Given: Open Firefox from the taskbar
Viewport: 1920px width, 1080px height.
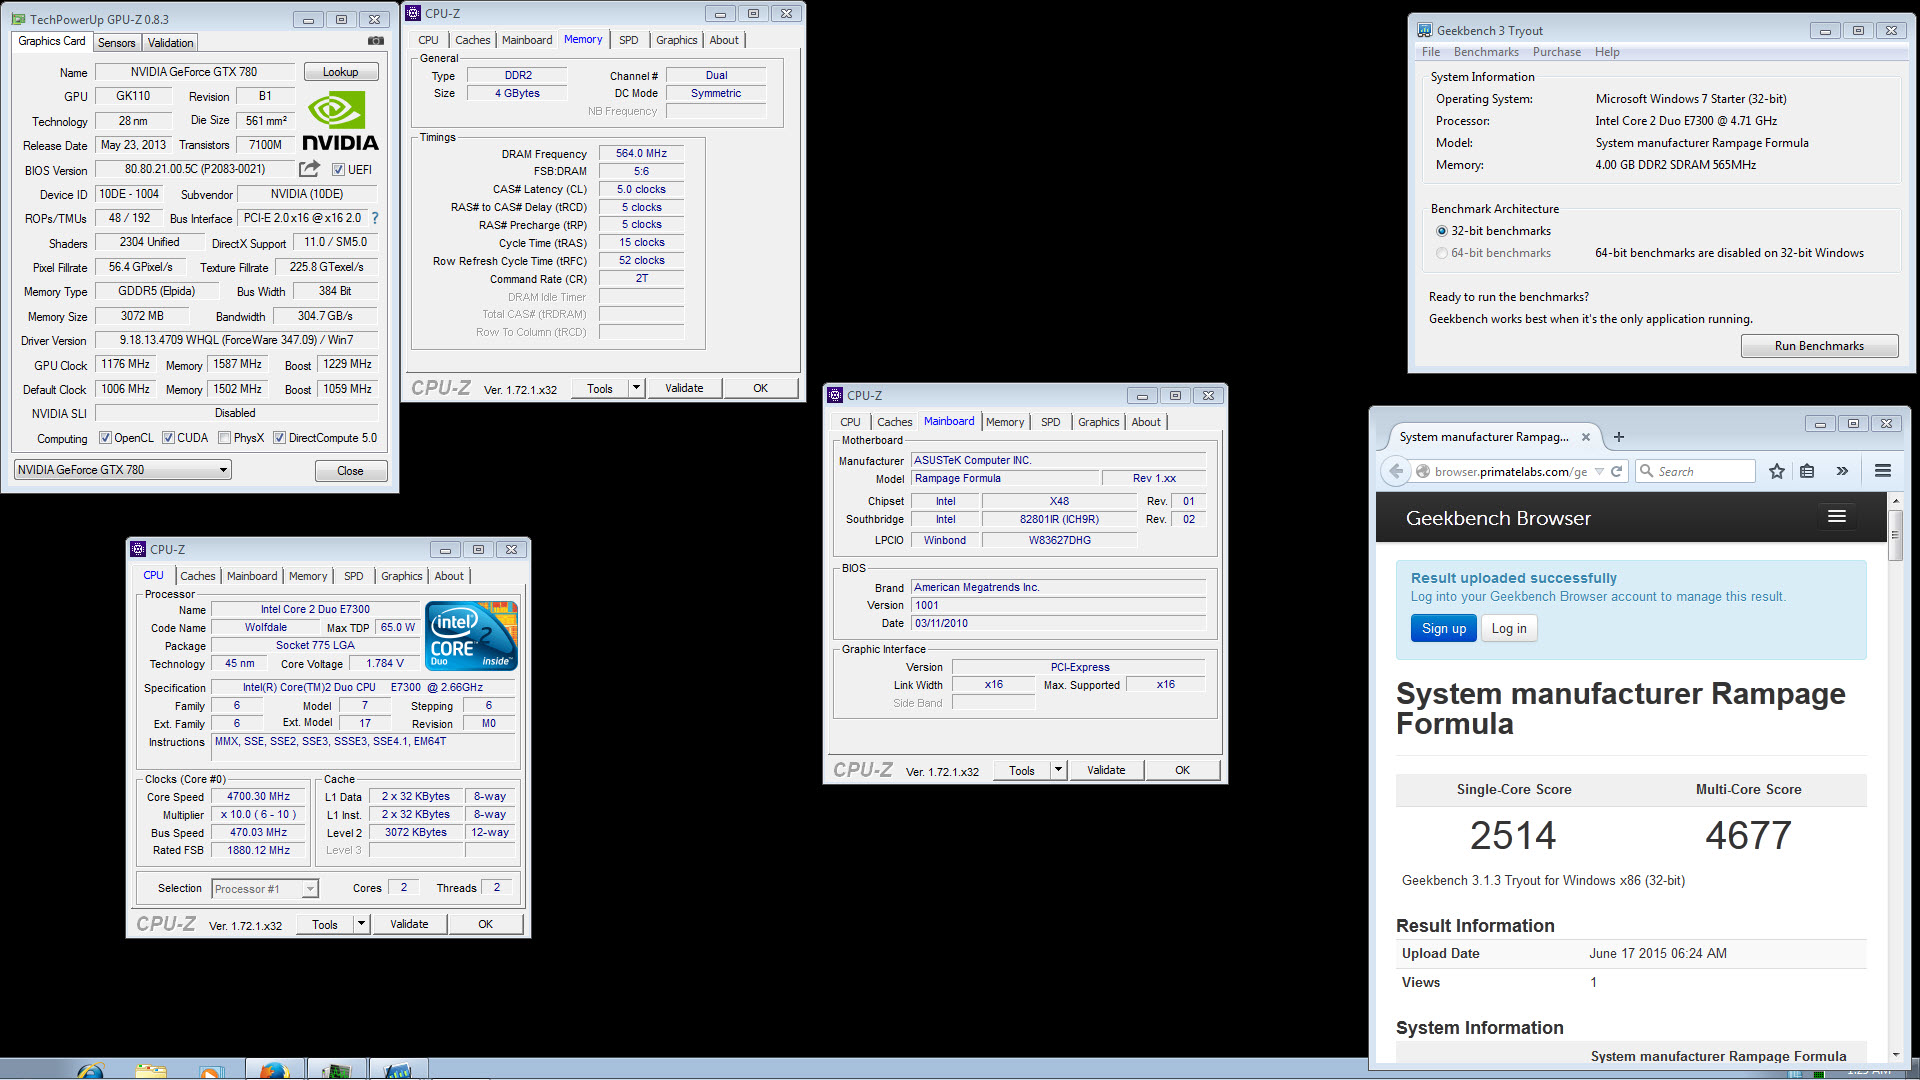Looking at the screenshot, I should 274,1069.
